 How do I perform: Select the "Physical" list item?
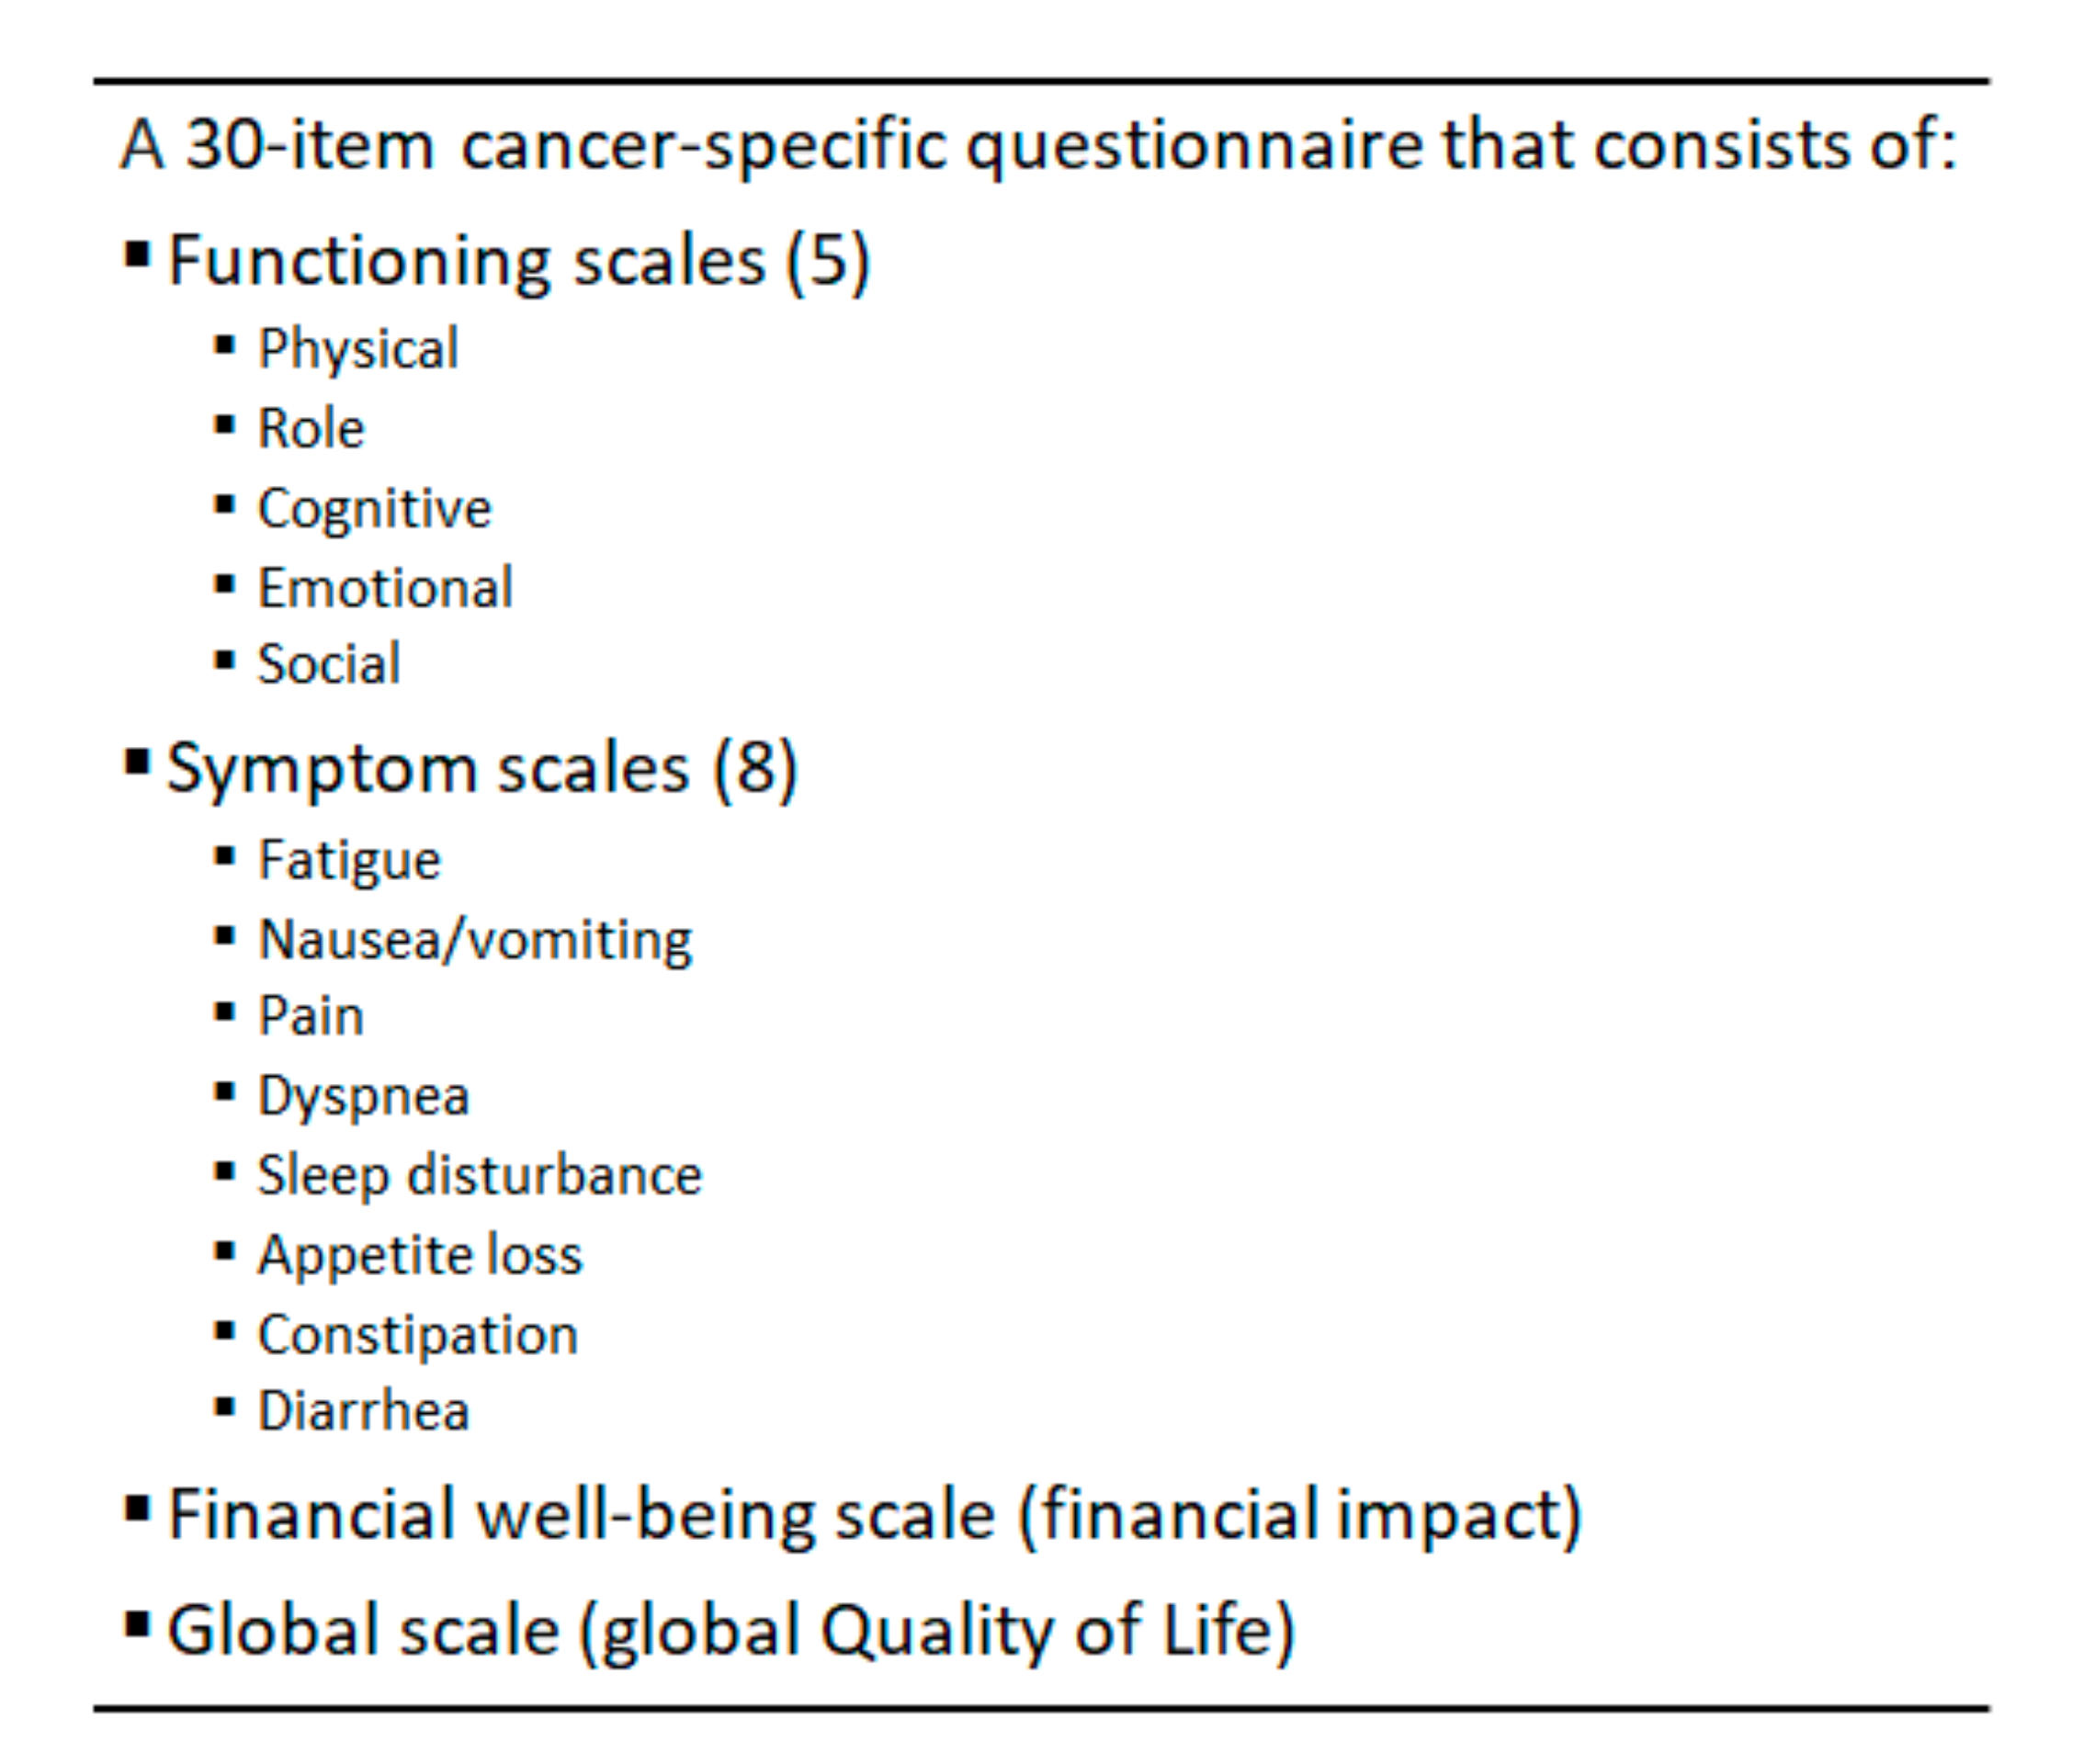click(358, 349)
